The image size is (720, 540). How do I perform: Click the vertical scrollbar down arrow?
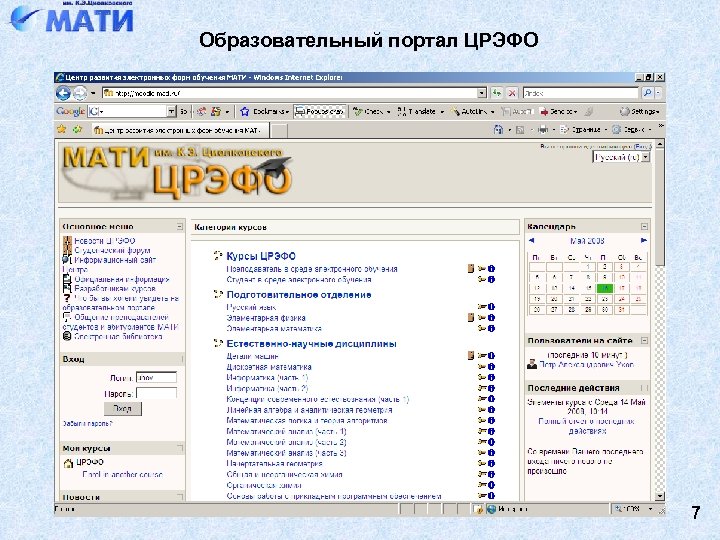coord(660,496)
